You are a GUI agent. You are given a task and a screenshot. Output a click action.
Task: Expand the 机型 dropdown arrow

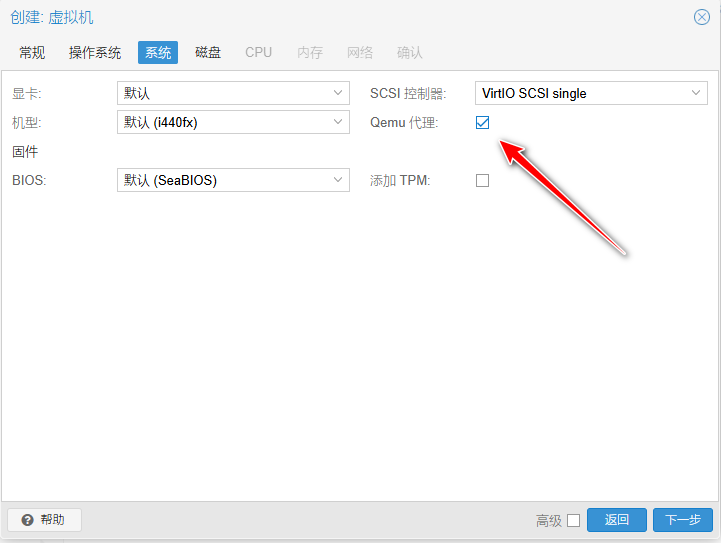338,122
